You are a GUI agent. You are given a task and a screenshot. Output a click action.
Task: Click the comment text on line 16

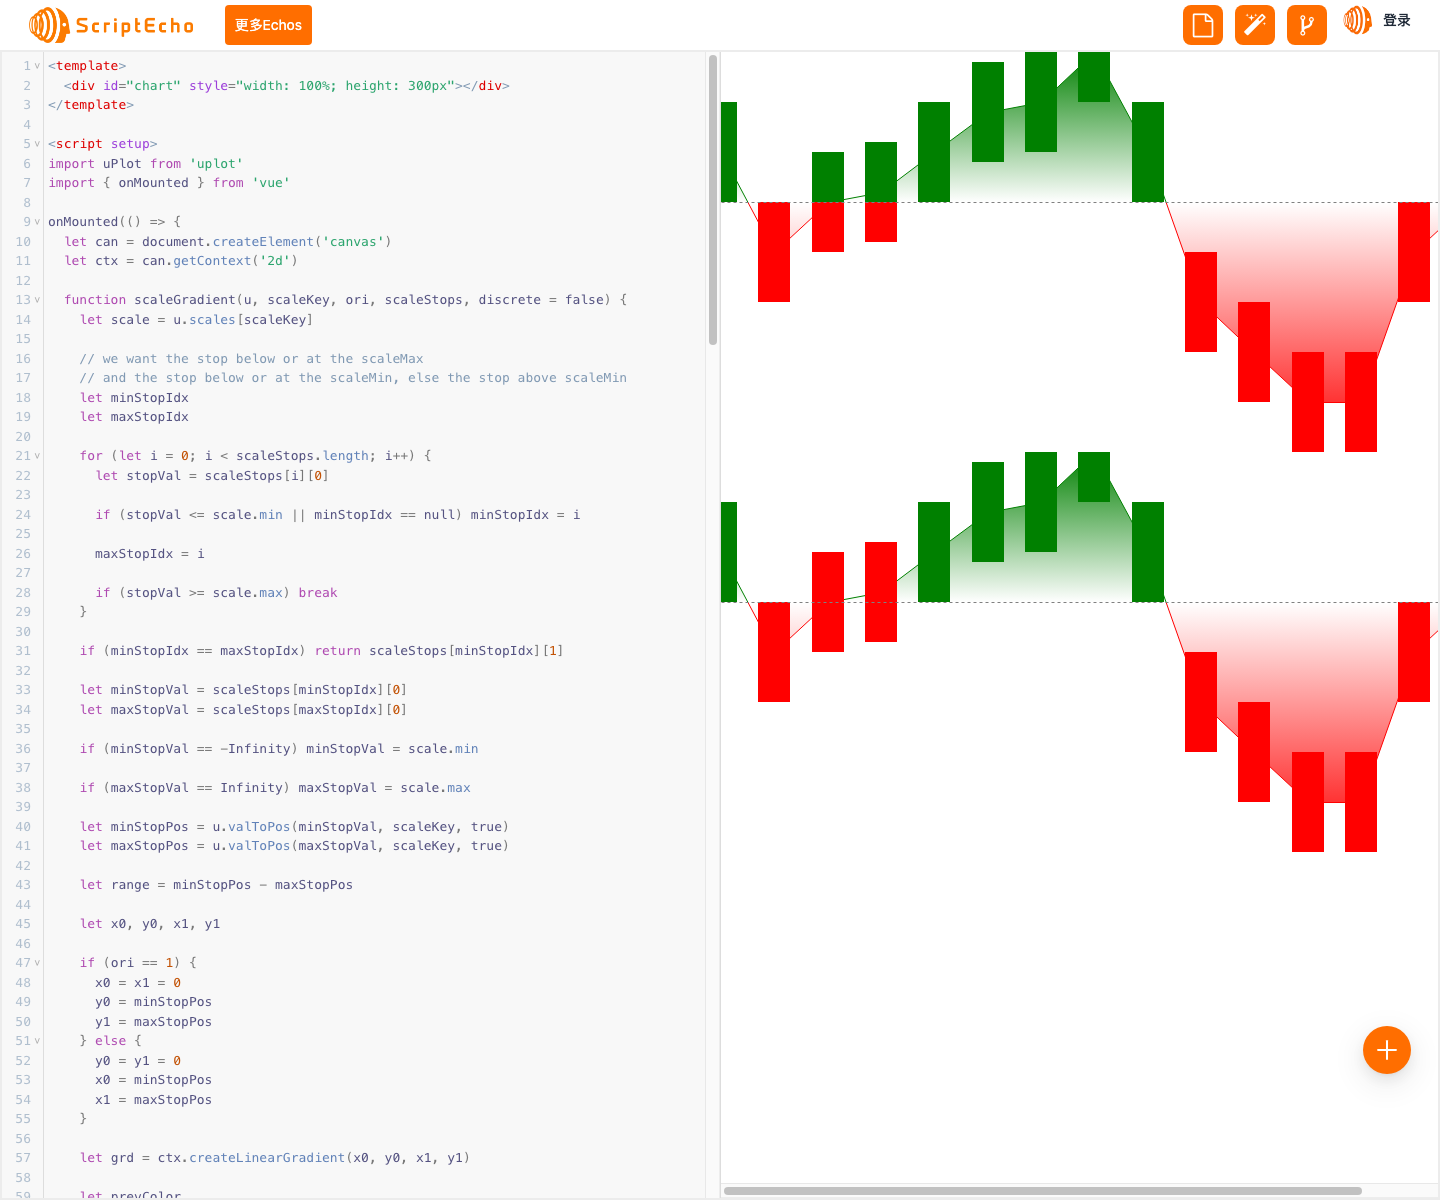pos(251,359)
